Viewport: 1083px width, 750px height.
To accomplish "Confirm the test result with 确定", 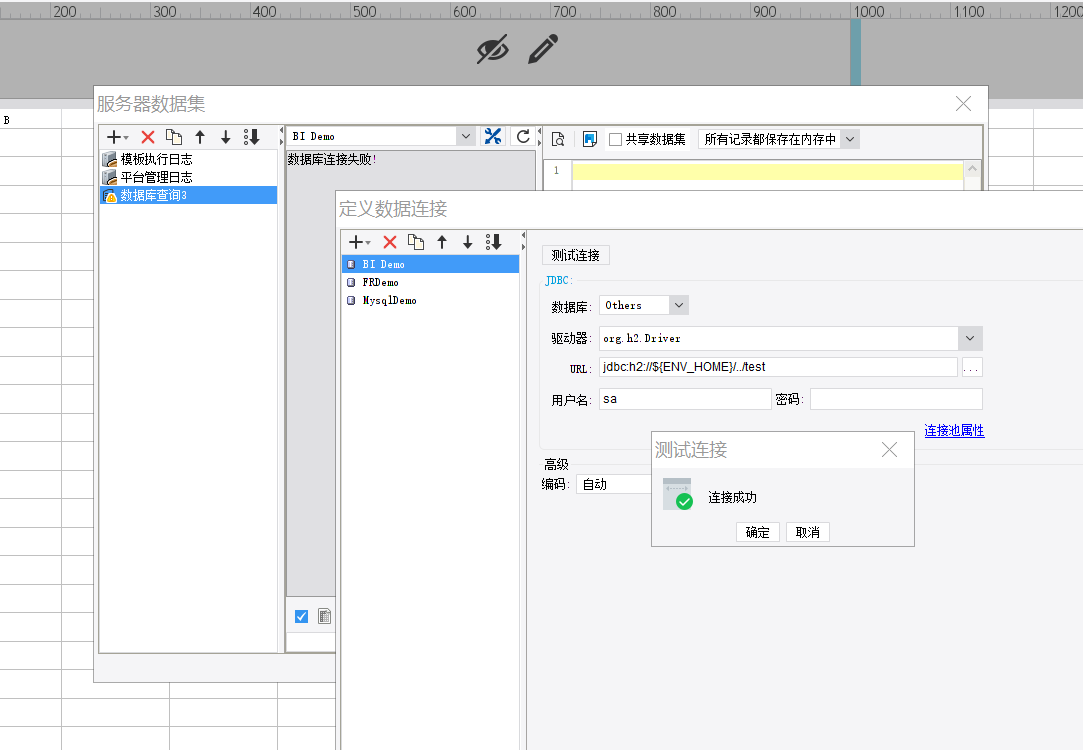I will pyautogui.click(x=758, y=532).
